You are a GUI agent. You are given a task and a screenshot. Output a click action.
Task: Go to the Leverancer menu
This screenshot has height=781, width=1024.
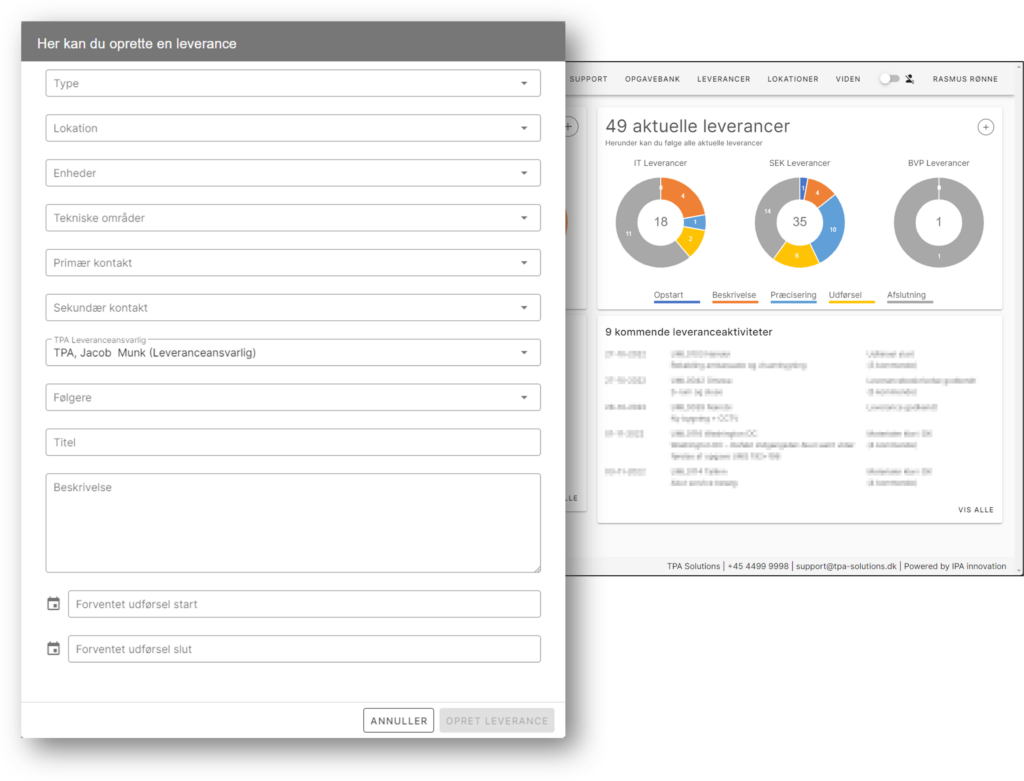click(724, 79)
